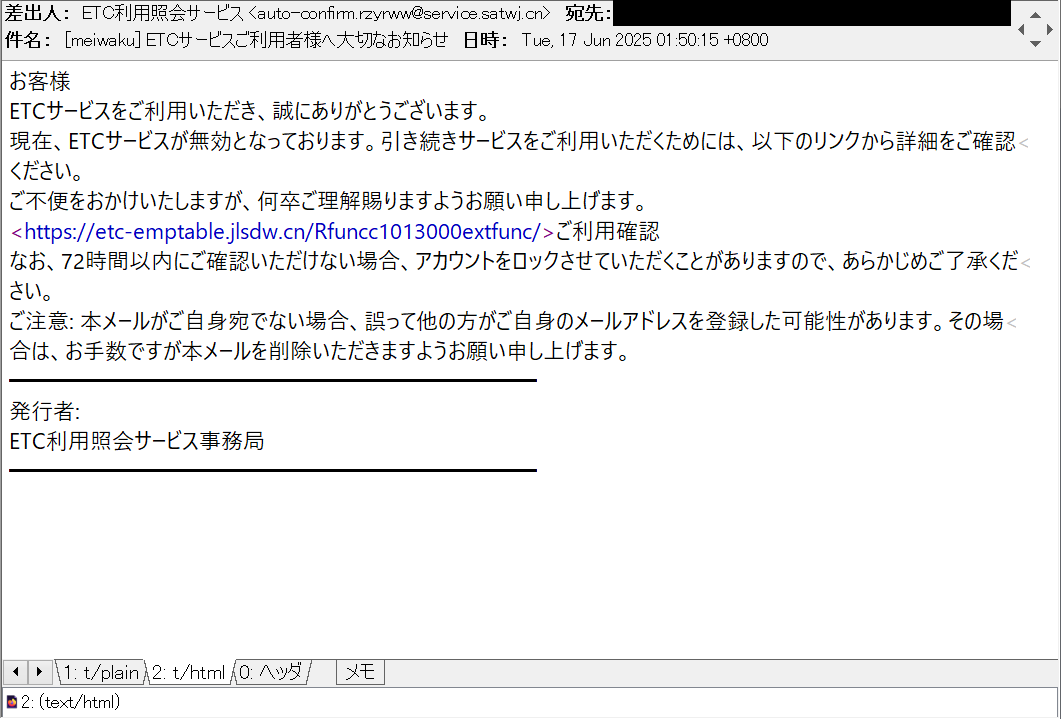Image resolution: width=1061 pixels, height=719 pixels.
Task: Select the 2: (text/html) attachment entry
Action: [x=70, y=702]
